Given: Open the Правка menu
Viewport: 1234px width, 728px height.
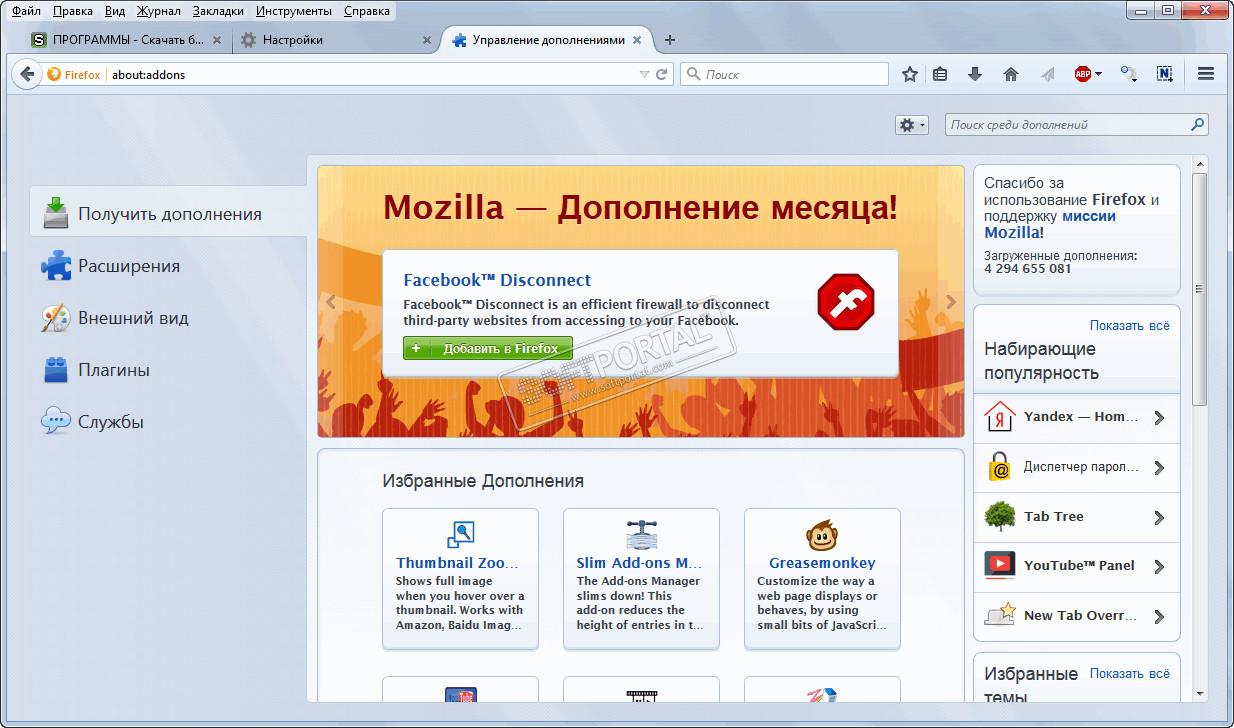Looking at the screenshot, I should tap(72, 11).
